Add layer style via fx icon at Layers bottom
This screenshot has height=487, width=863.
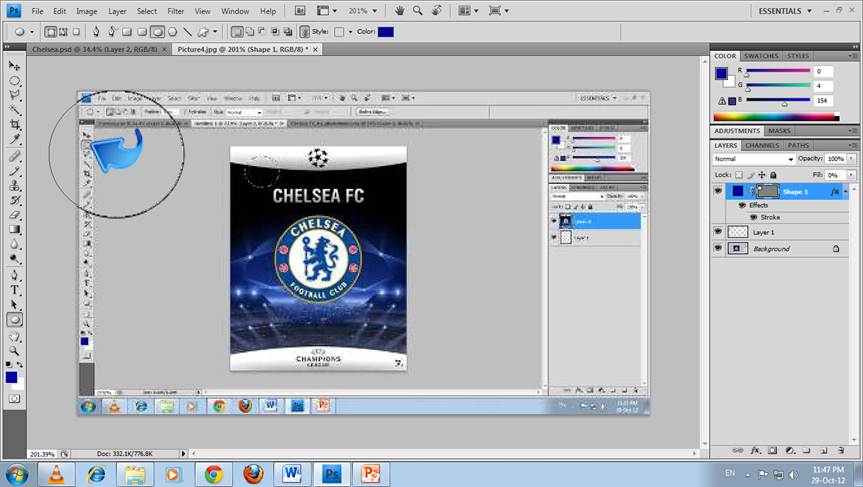click(x=756, y=450)
